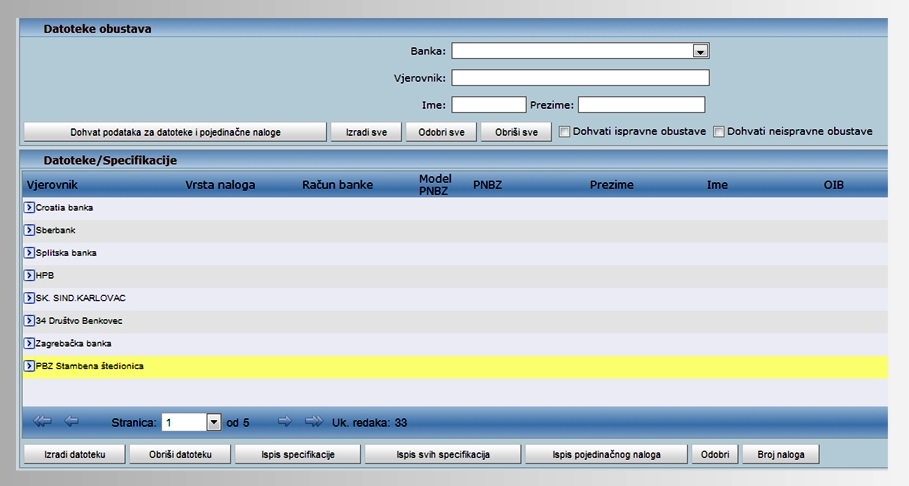Expand the Zagrebačka banka row
The width and height of the screenshot is (909, 486).
click(29, 343)
